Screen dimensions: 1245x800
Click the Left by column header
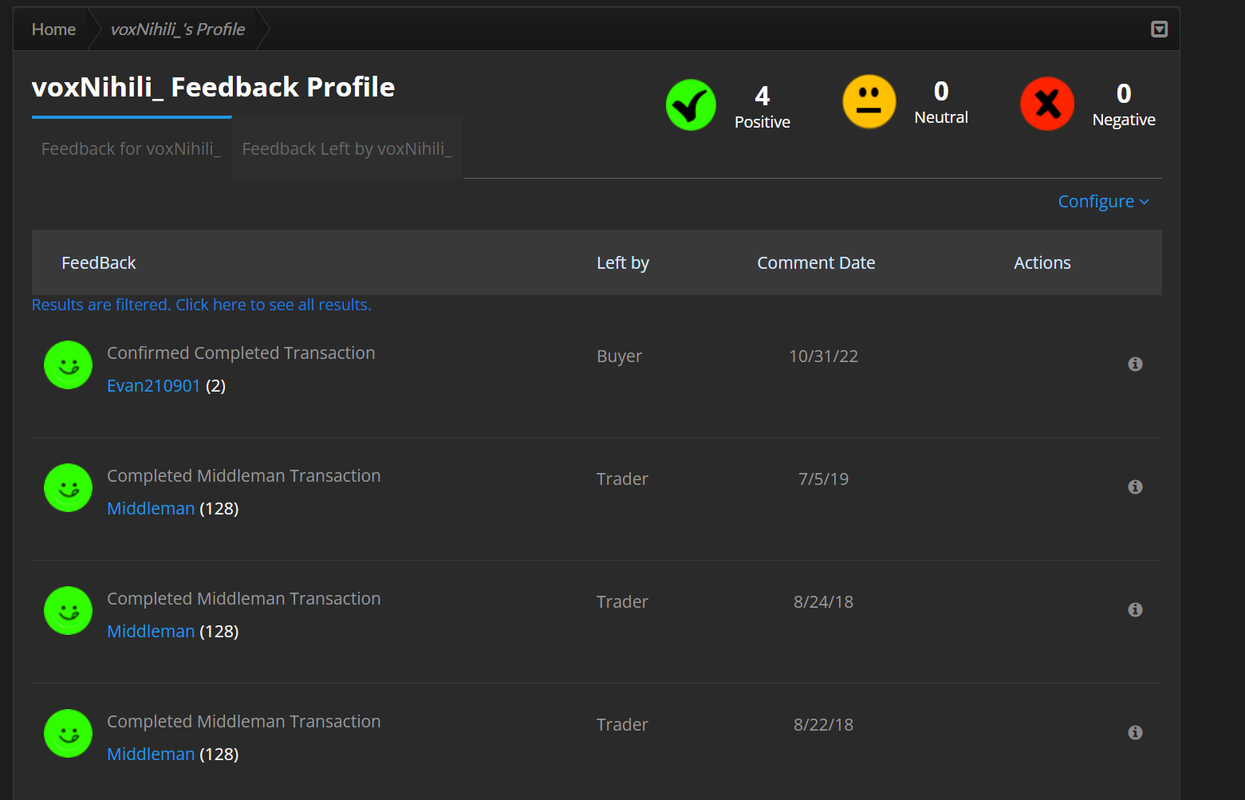click(x=623, y=262)
